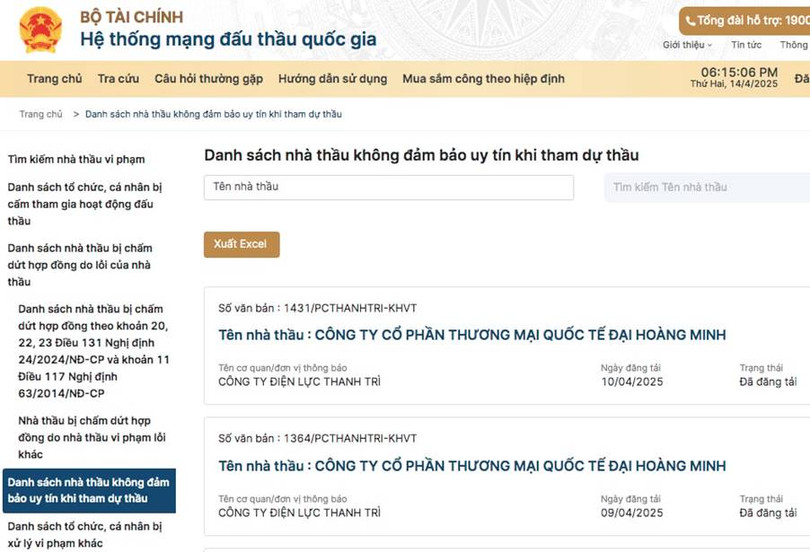The image size is (810, 552).
Task: Open contractor name in document 1364 entry
Action: pyautogui.click(x=471, y=466)
